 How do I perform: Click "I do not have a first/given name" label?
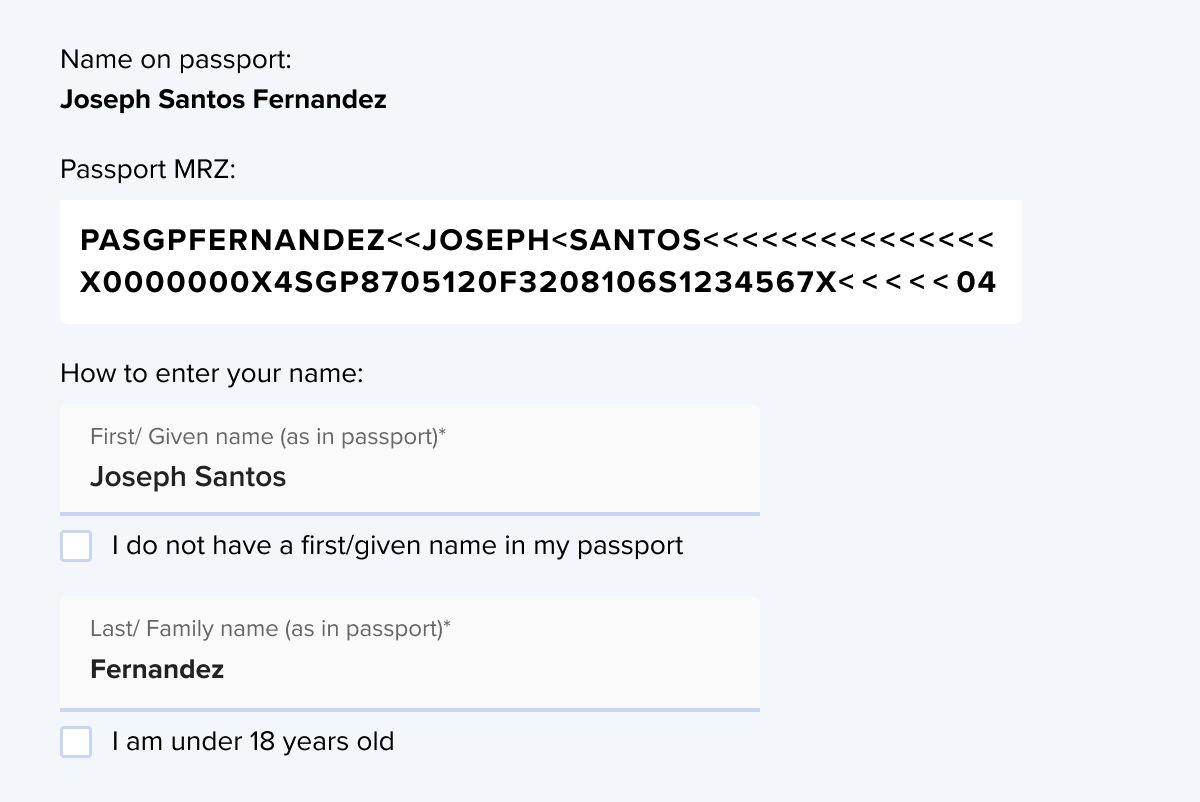coord(397,546)
